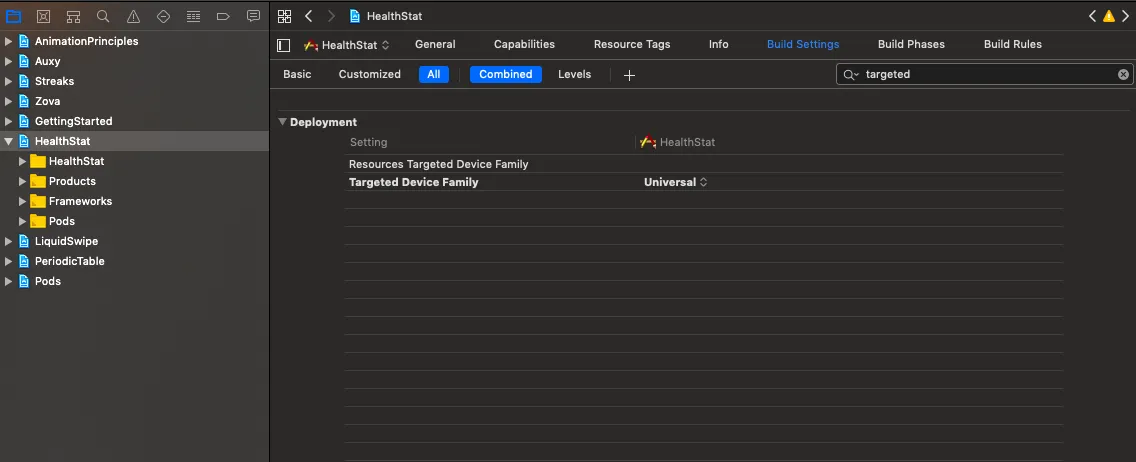Image resolution: width=1136 pixels, height=462 pixels.
Task: Select the Products folder row
Action: click(134, 181)
